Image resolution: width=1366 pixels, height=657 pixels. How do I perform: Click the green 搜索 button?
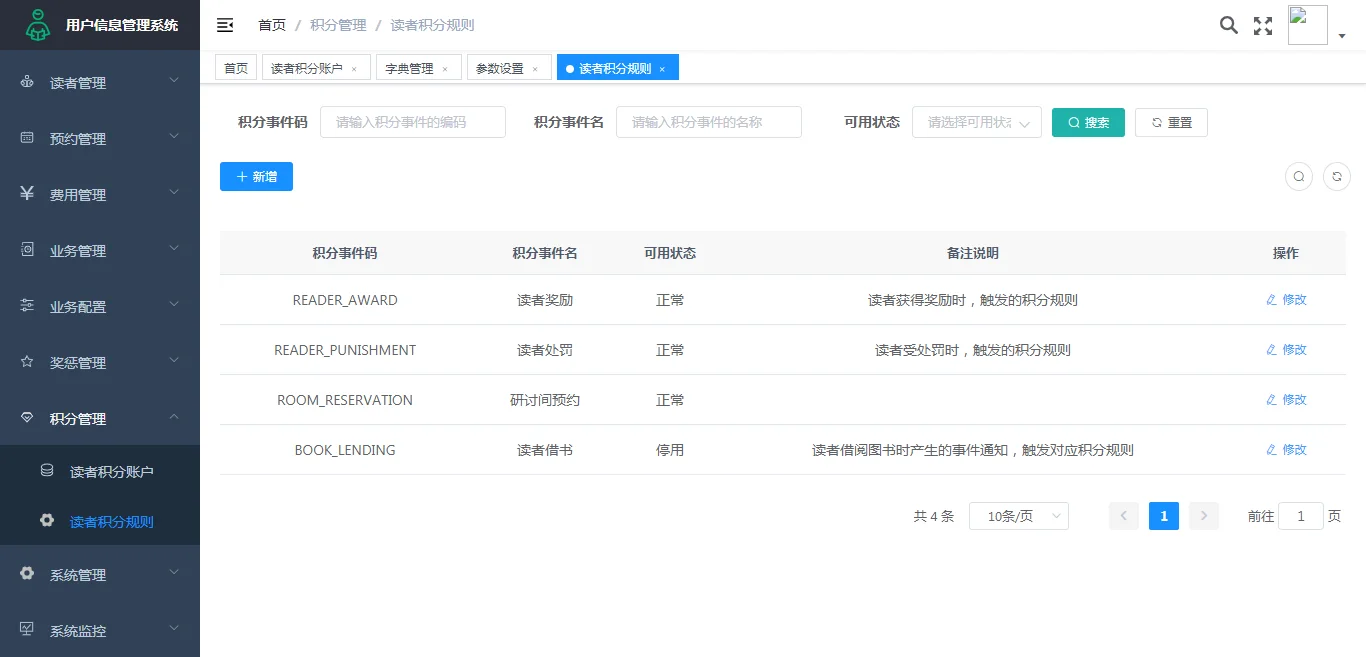(x=1088, y=122)
